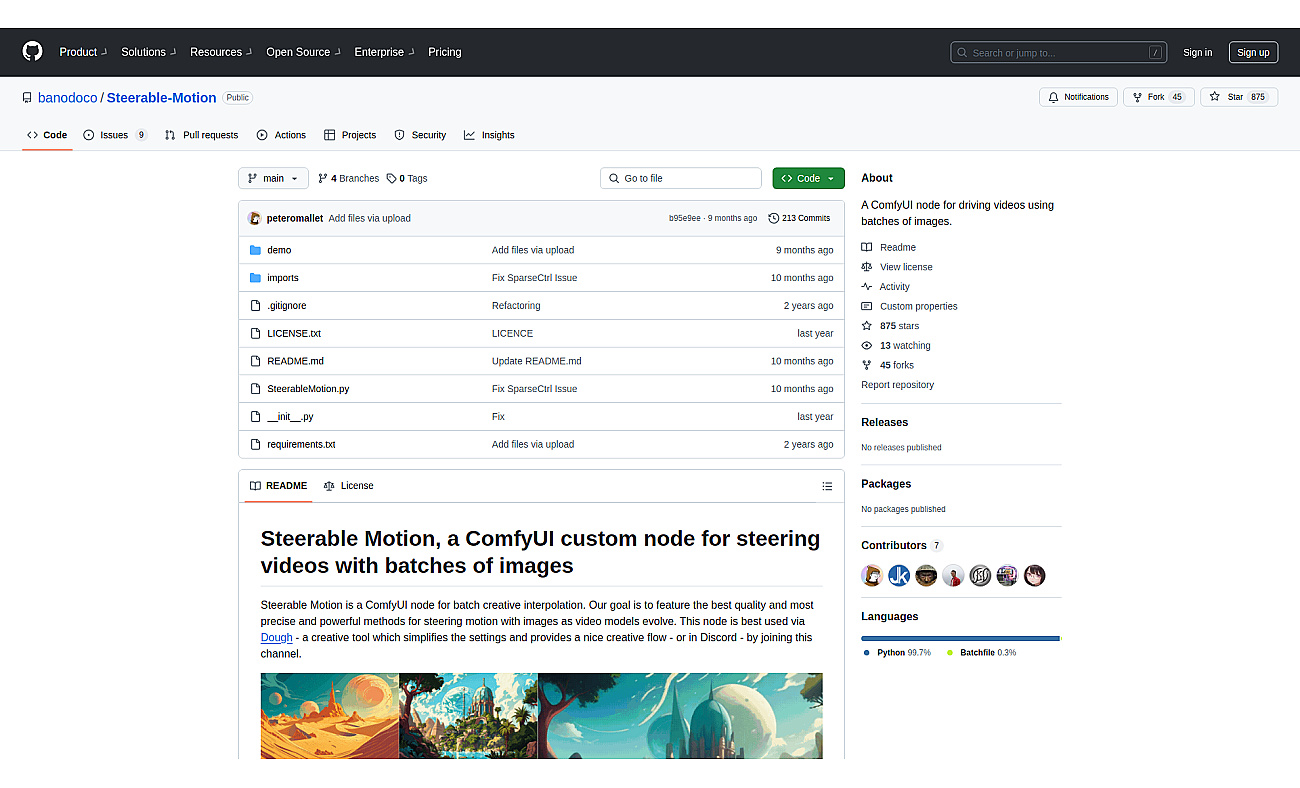1300x788 pixels.
Task: Open commit hash b95e9ee
Action: 685,218
